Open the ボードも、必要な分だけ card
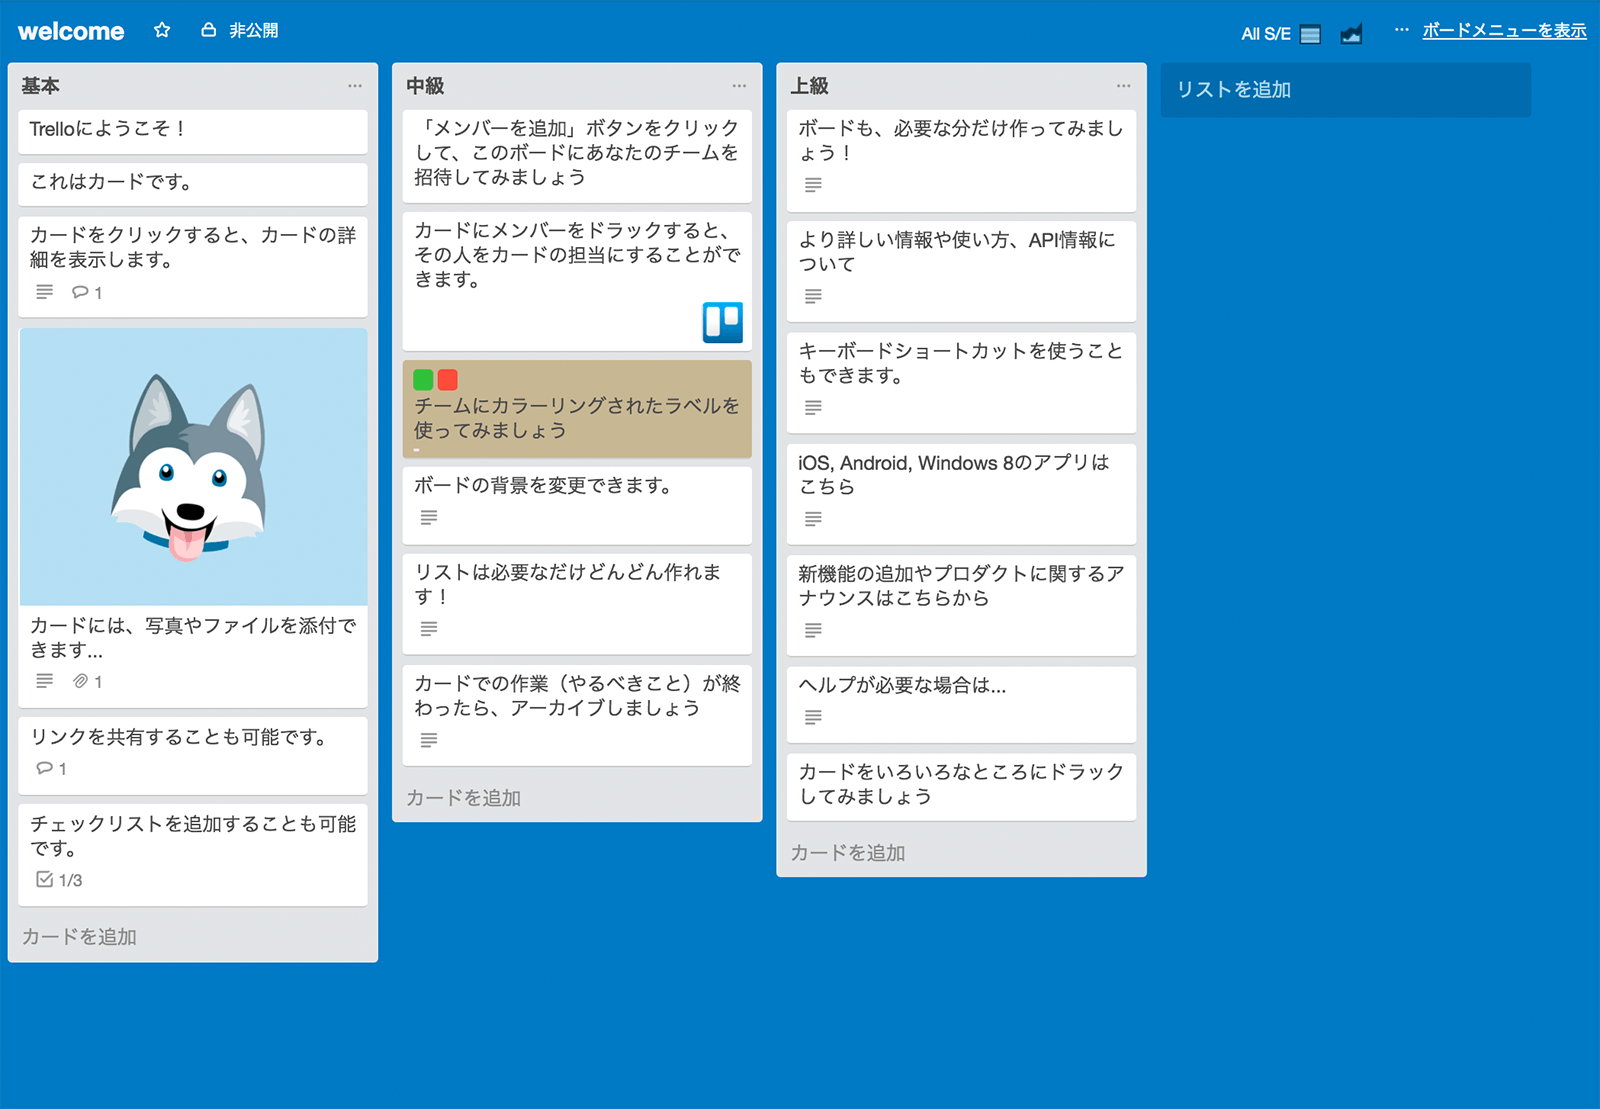The width and height of the screenshot is (1600, 1109). [961, 160]
